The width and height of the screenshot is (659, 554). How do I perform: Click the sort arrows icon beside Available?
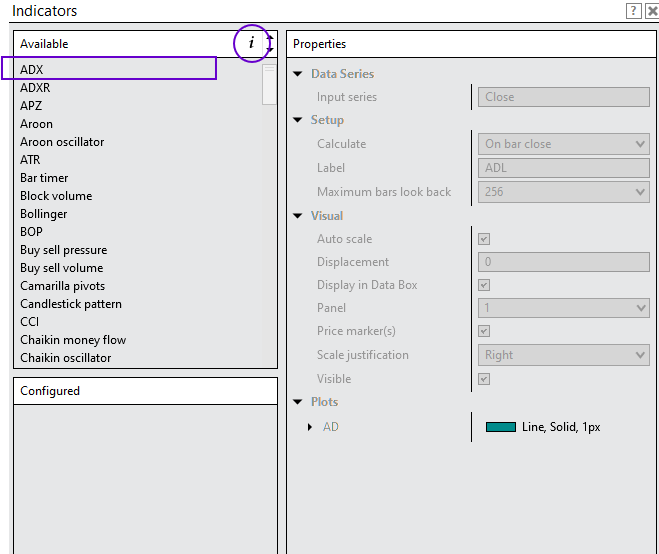[269, 43]
